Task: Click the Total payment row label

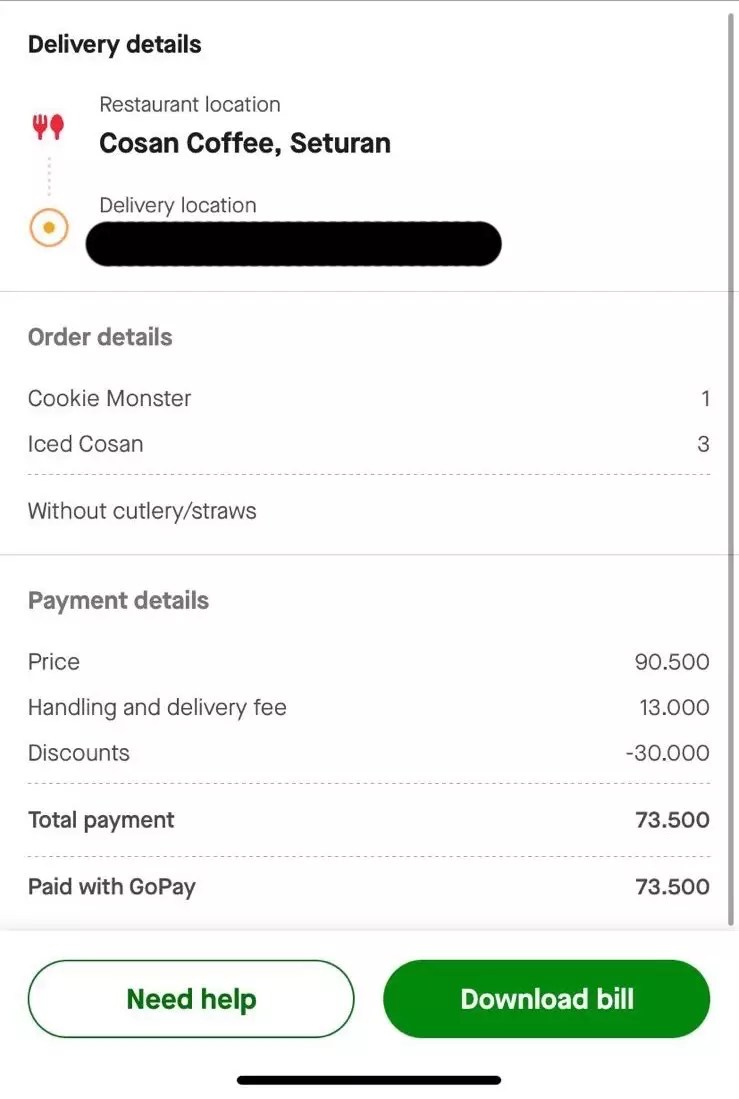Action: click(x=101, y=820)
